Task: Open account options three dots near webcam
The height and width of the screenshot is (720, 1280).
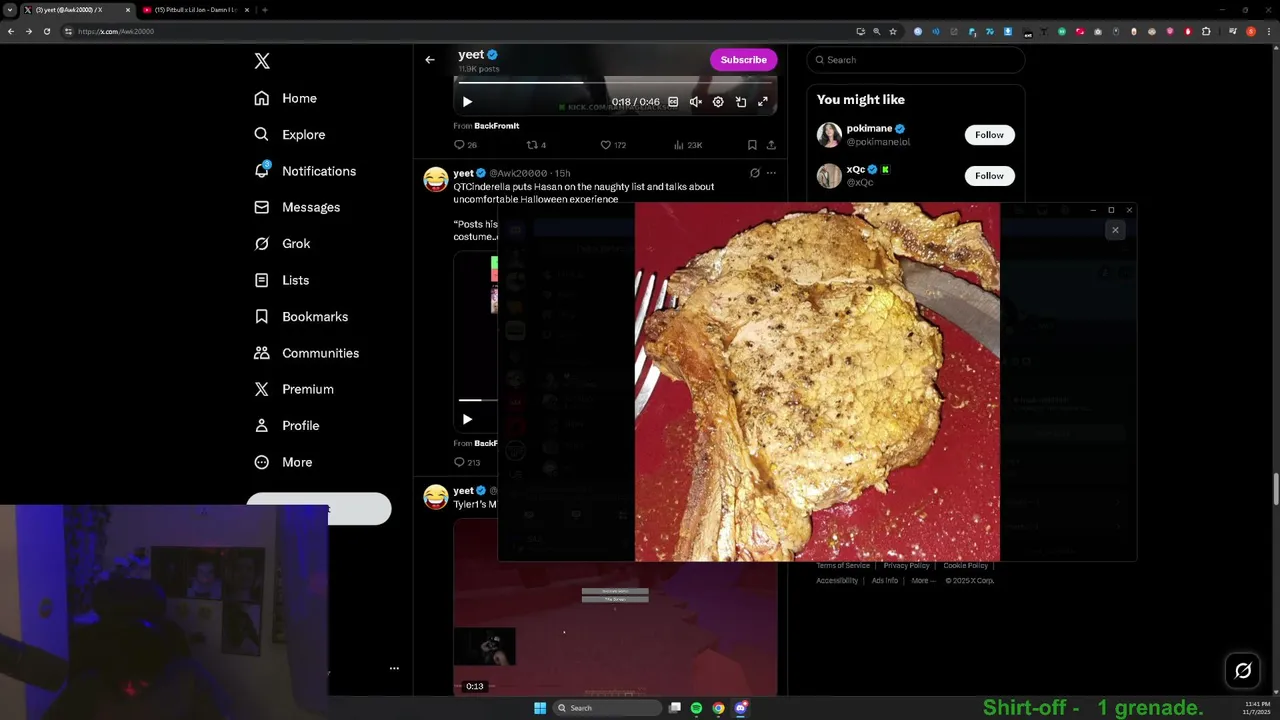Action: tap(394, 668)
